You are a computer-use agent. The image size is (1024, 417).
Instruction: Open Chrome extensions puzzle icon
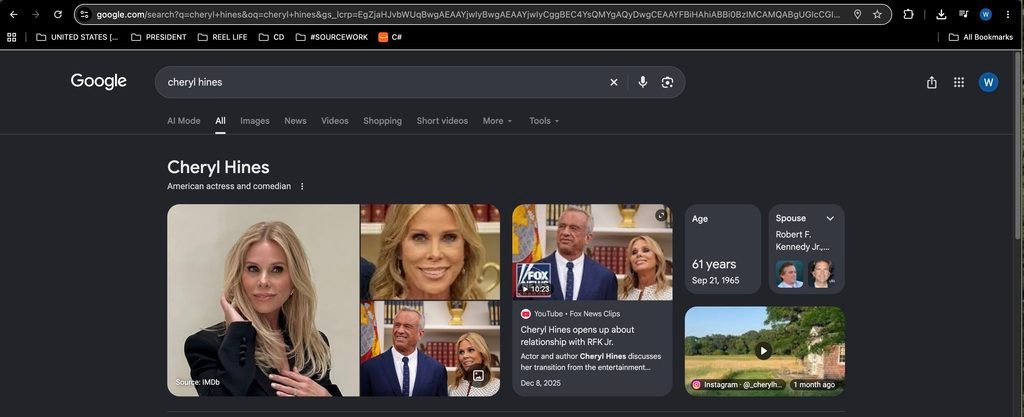908,14
